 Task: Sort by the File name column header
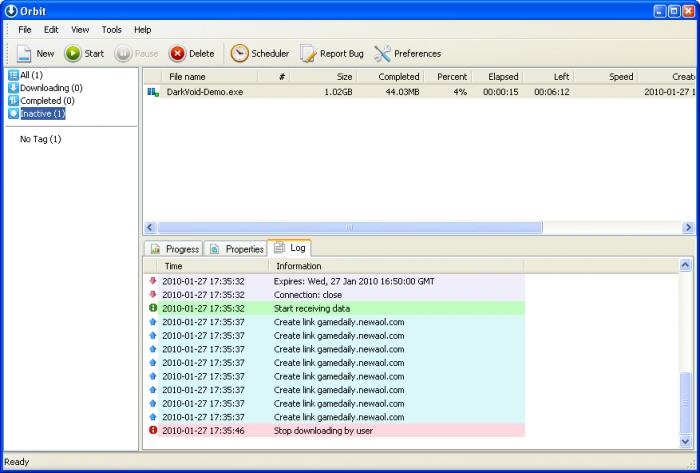tap(210, 77)
